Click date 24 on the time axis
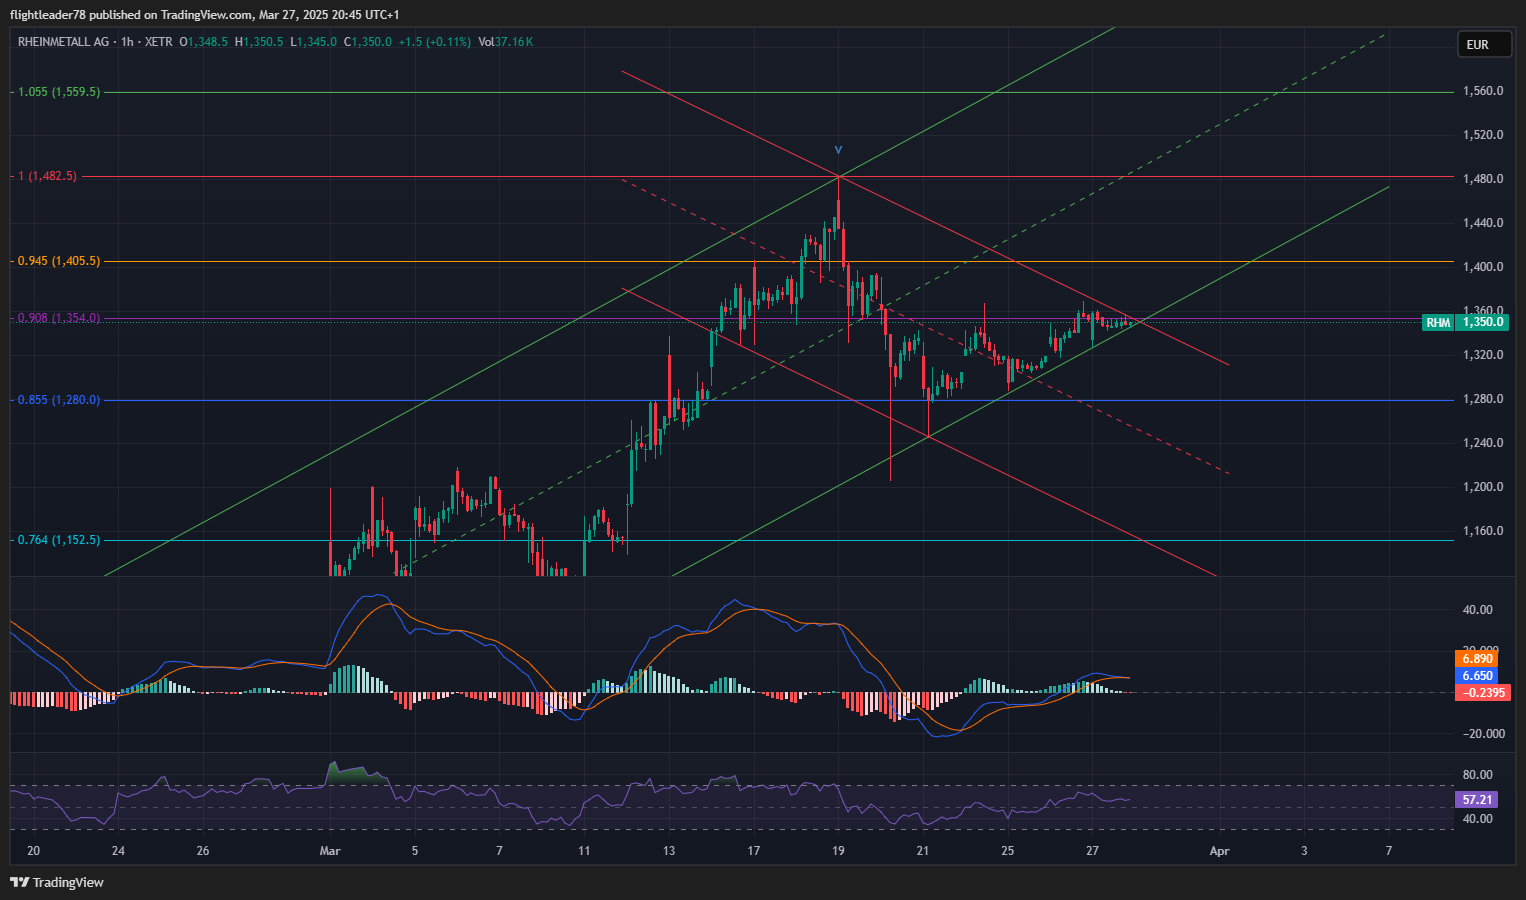This screenshot has width=1526, height=900. tap(118, 851)
